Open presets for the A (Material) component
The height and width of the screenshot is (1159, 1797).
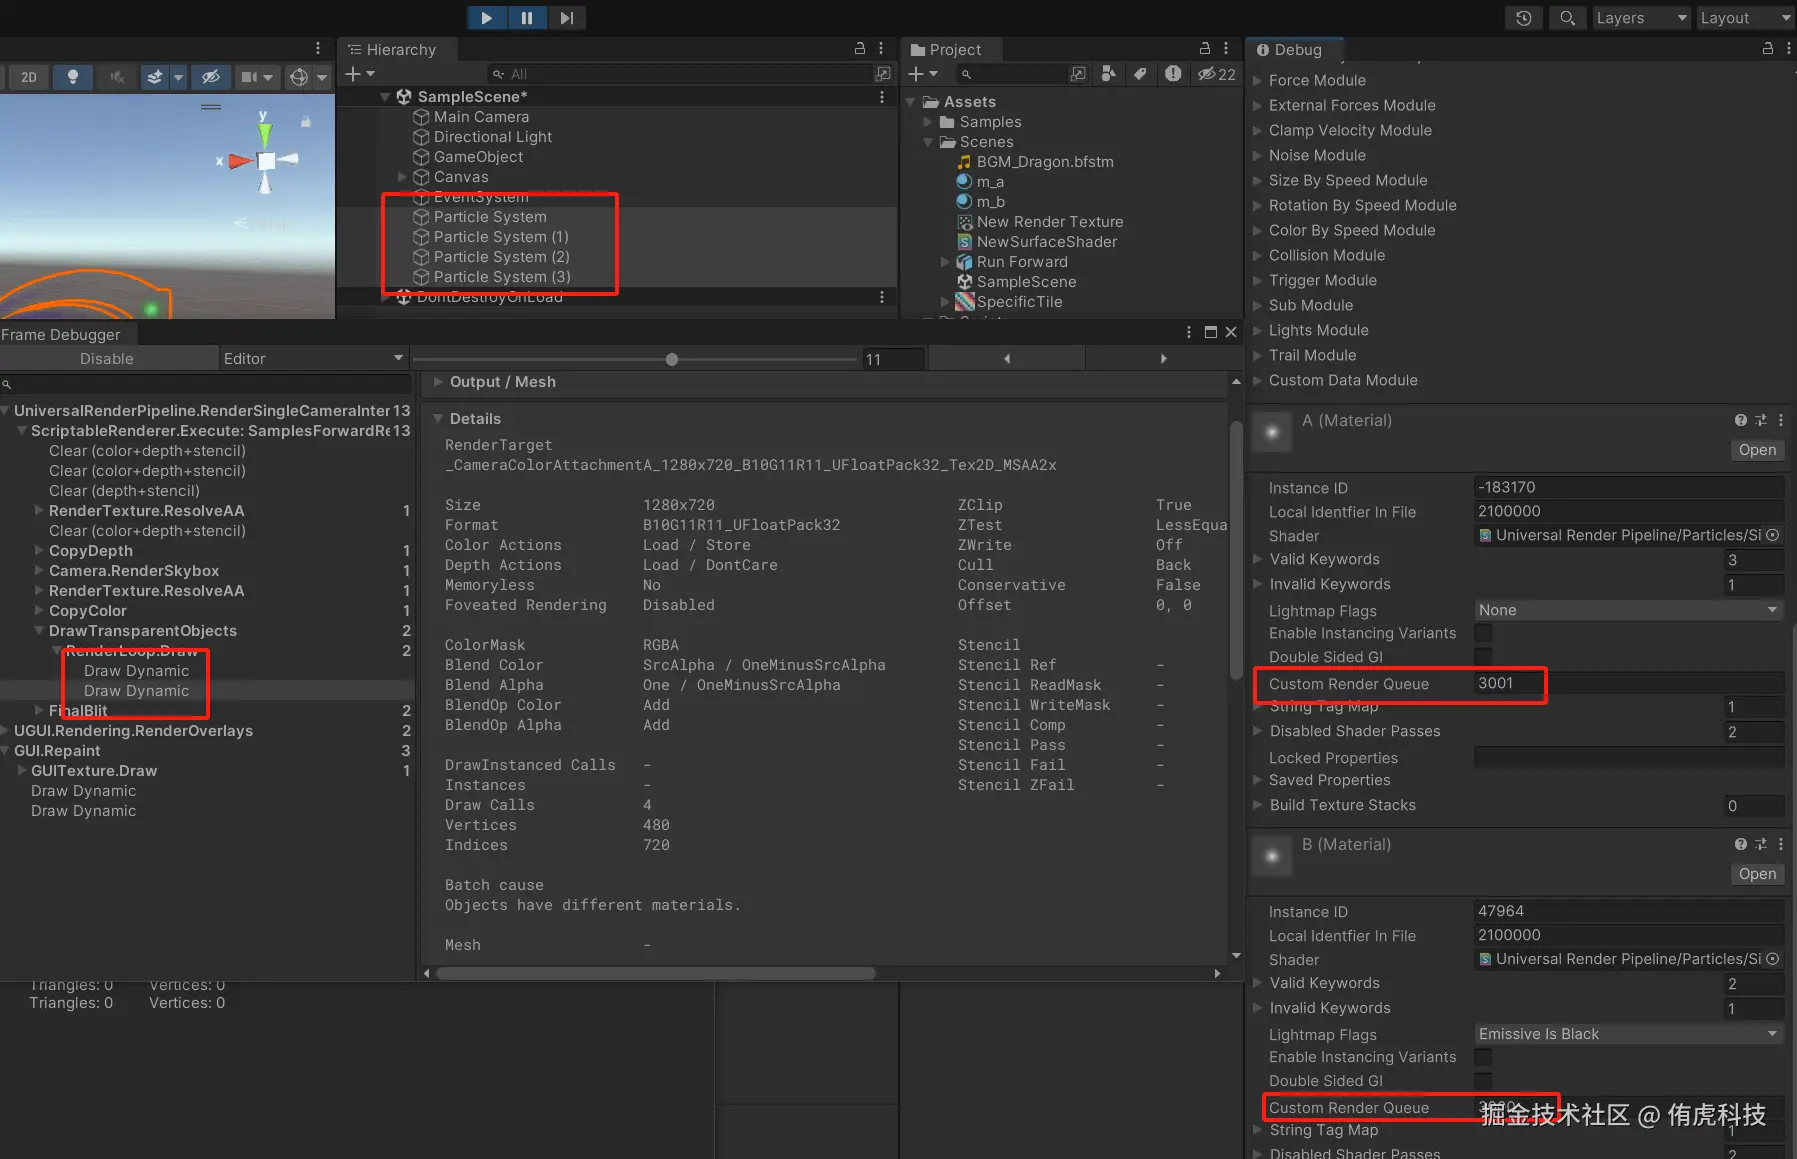coord(1761,421)
